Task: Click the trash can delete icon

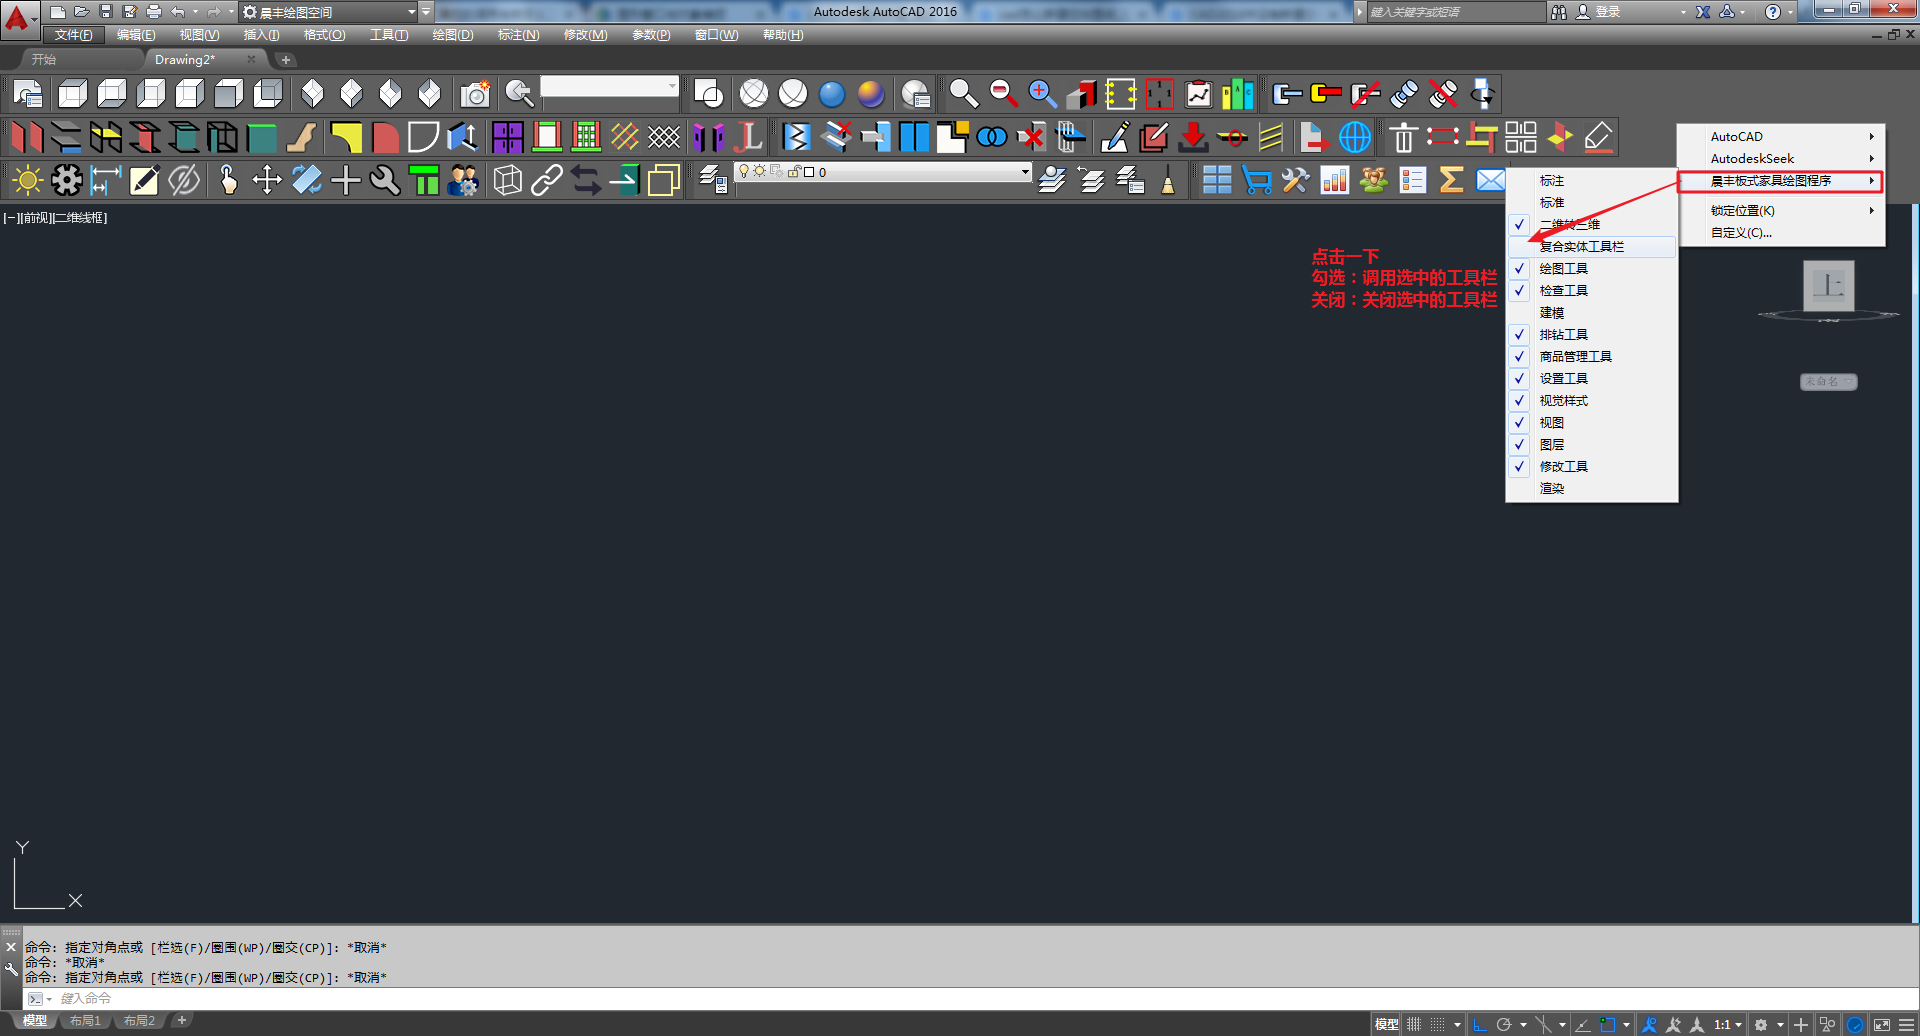Action: pyautogui.click(x=1403, y=136)
